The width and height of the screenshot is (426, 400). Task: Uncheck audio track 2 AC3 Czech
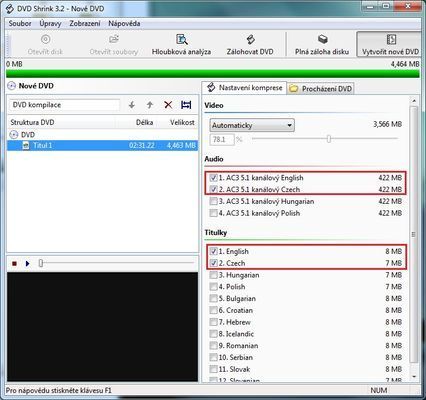click(x=213, y=189)
